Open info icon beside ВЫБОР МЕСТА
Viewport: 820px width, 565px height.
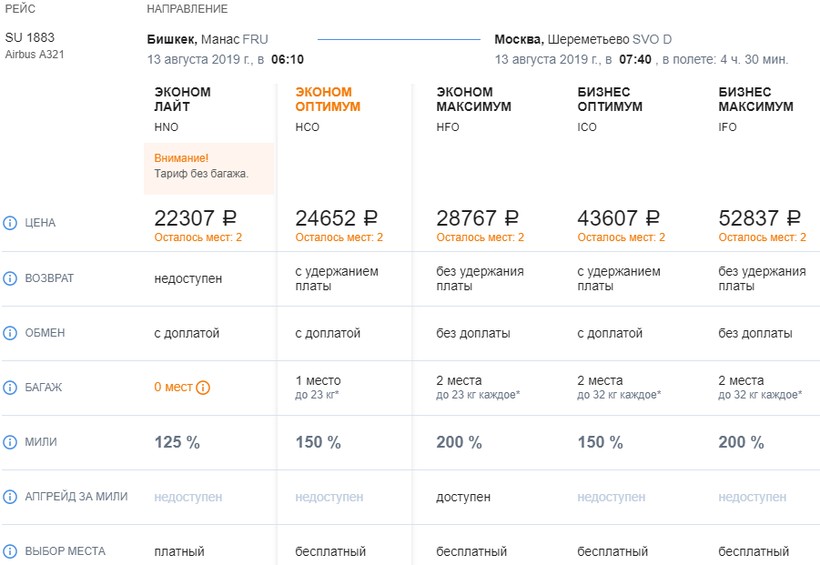point(10,551)
